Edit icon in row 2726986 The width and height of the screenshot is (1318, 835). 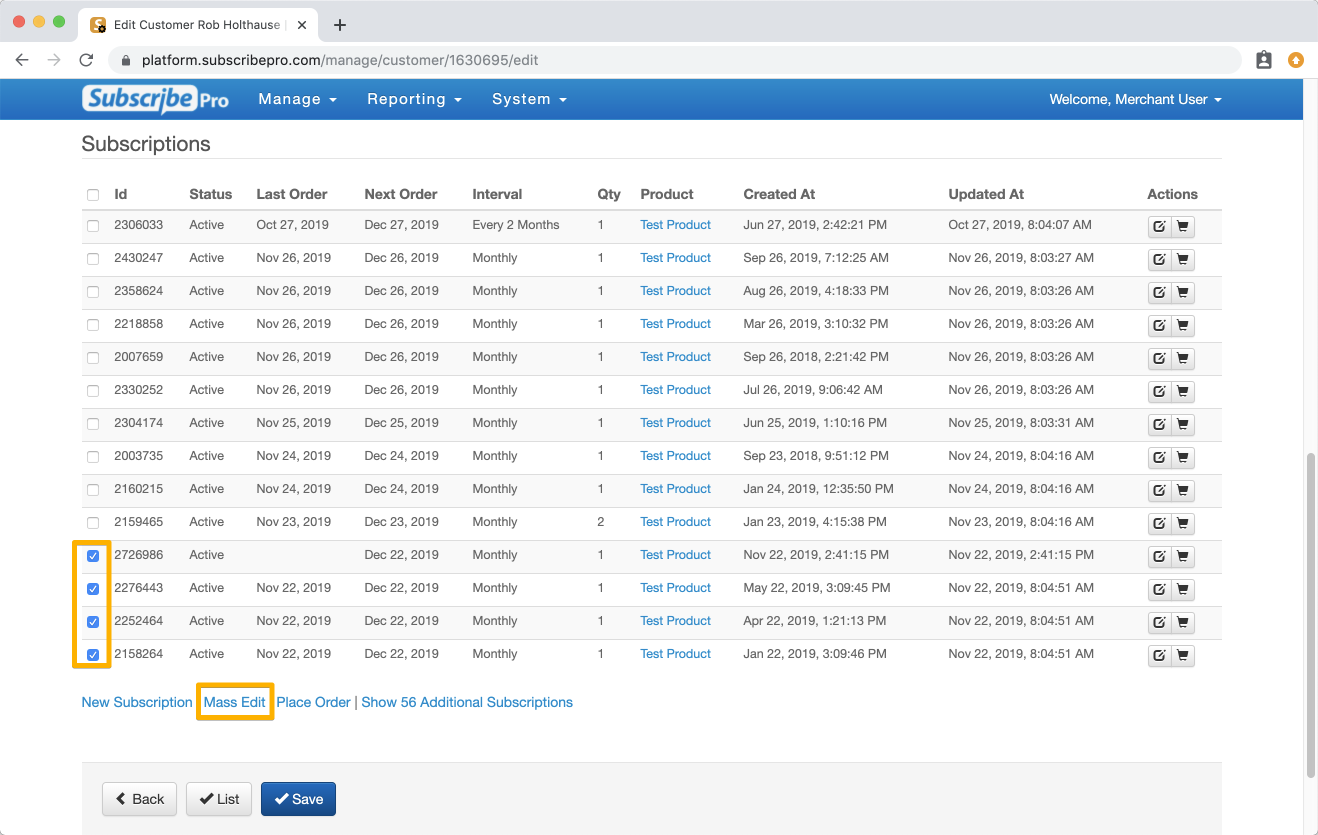1159,557
